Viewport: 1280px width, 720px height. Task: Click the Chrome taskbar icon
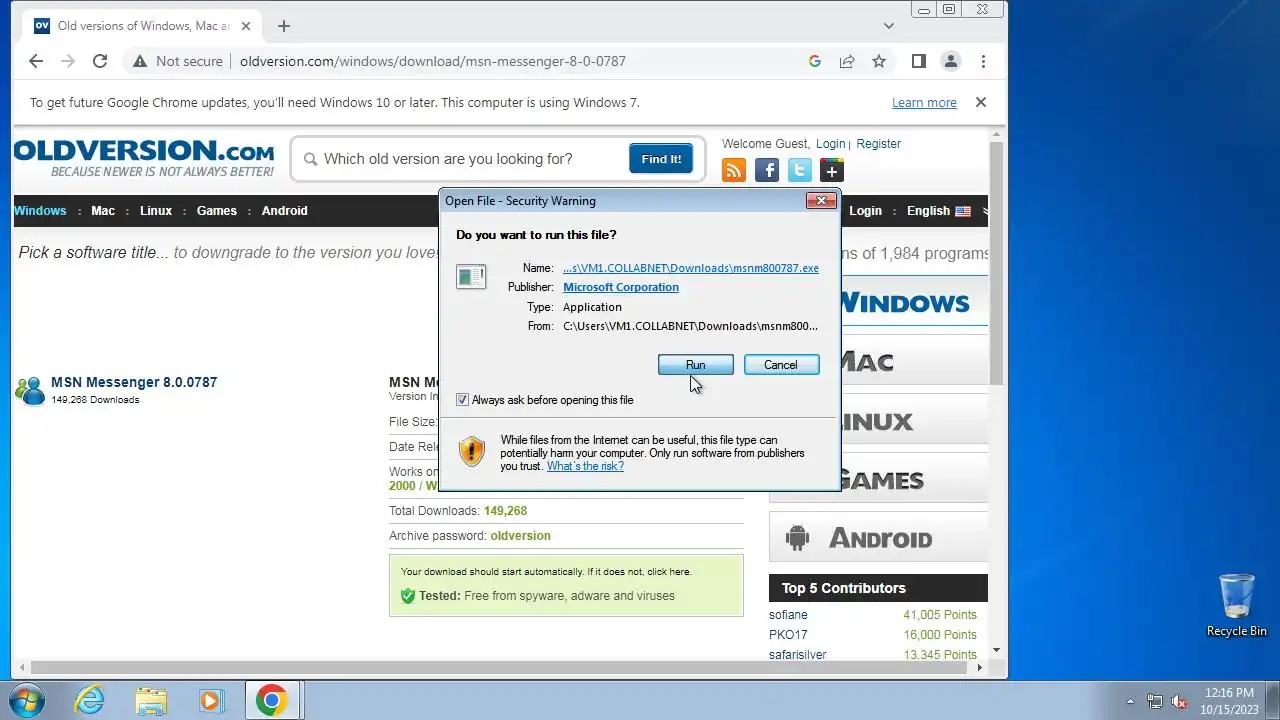coord(271,700)
